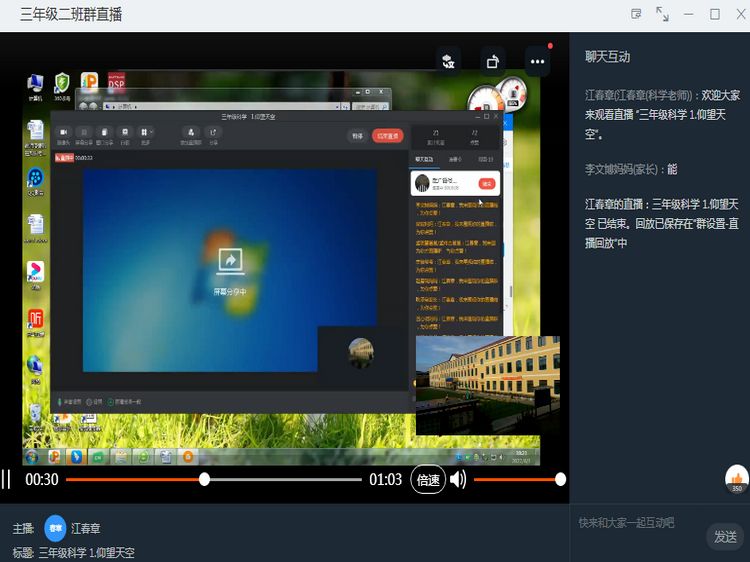The width and height of the screenshot is (750, 562).
Task: Minimize the live broadcast window
Action: coord(689,14)
